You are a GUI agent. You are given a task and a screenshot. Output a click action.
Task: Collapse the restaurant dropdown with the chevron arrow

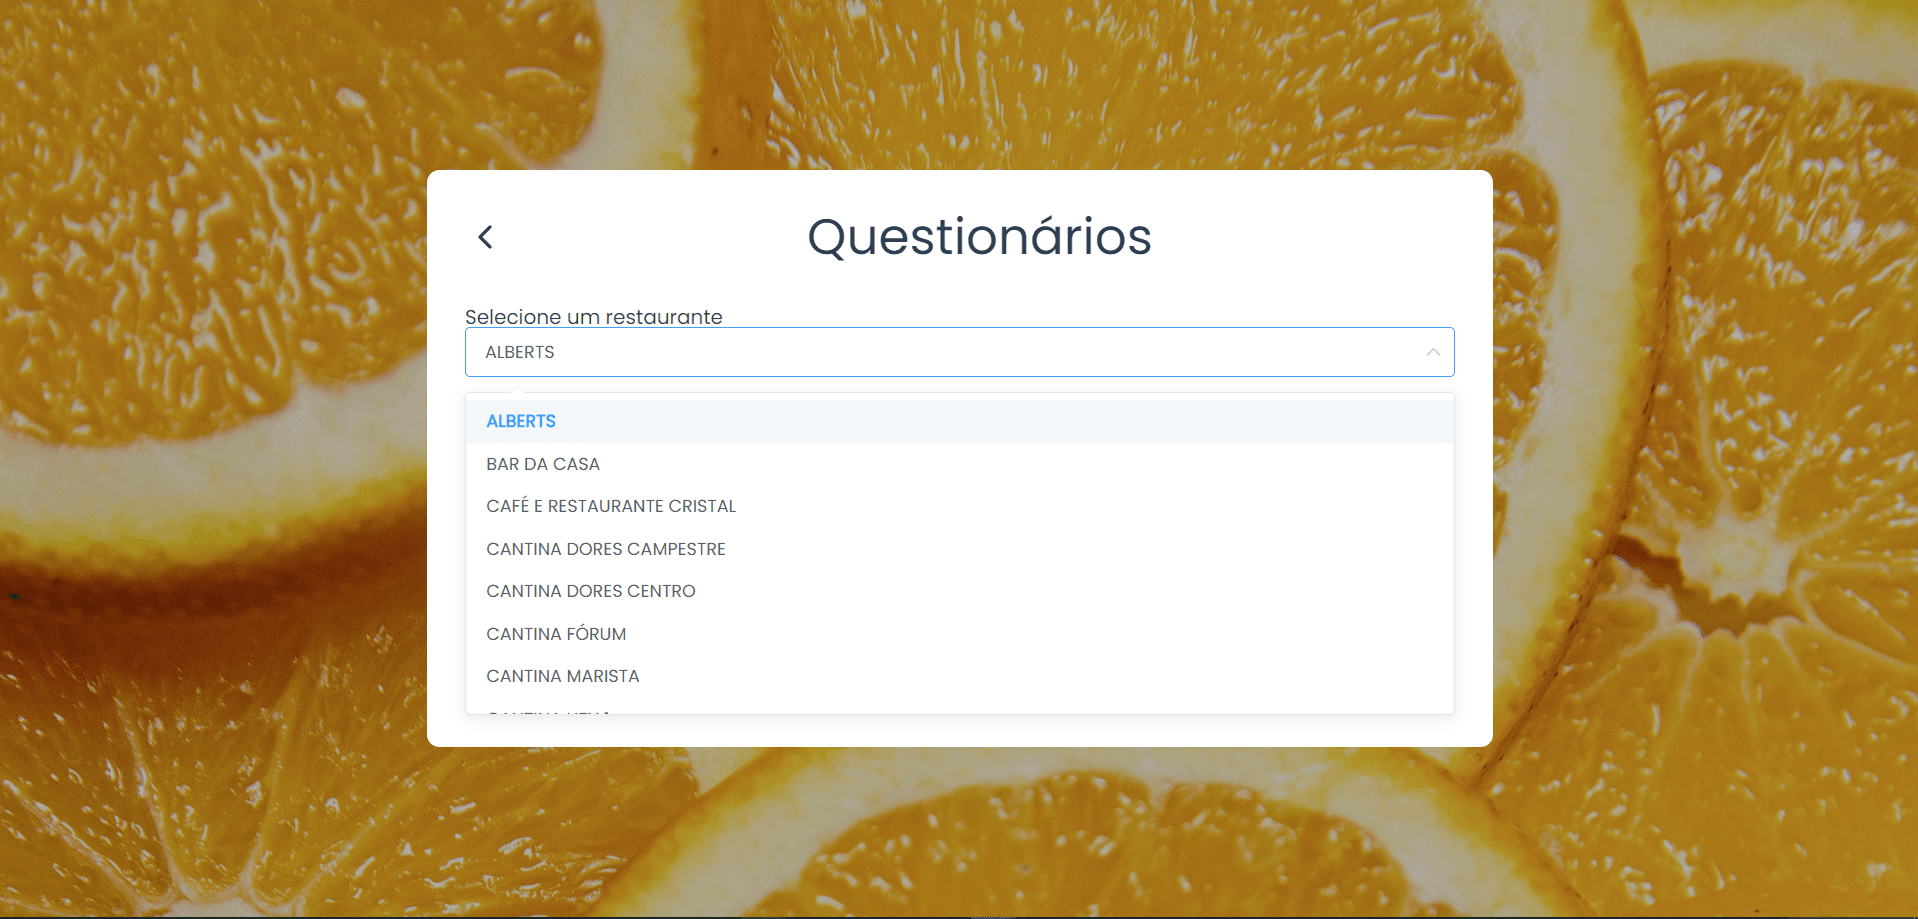1433,352
